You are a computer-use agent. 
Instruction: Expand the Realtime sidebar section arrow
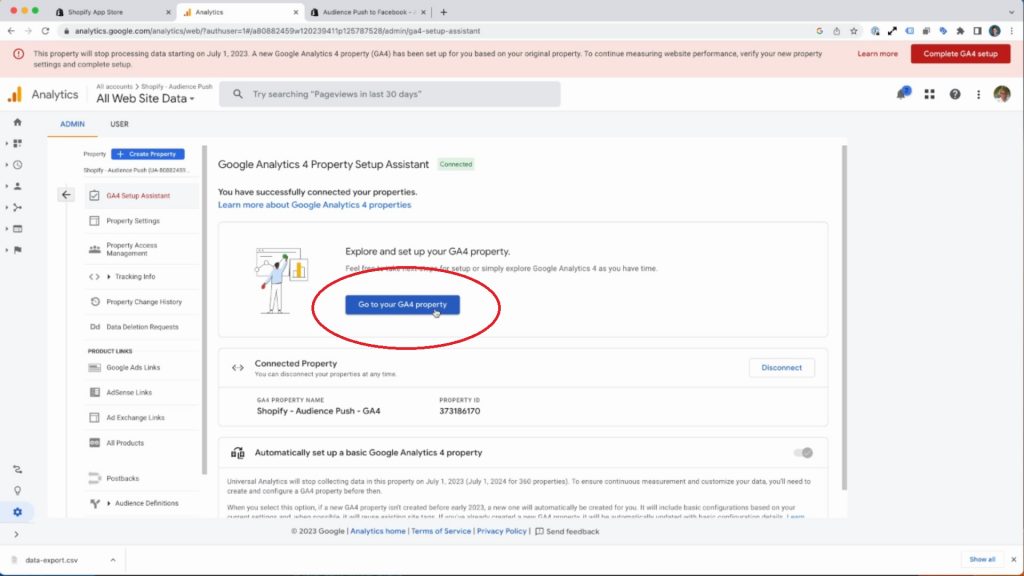tap(7, 165)
